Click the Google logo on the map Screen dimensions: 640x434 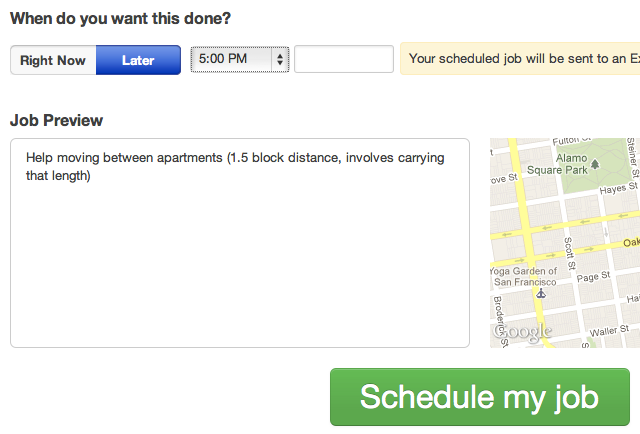click(x=522, y=330)
